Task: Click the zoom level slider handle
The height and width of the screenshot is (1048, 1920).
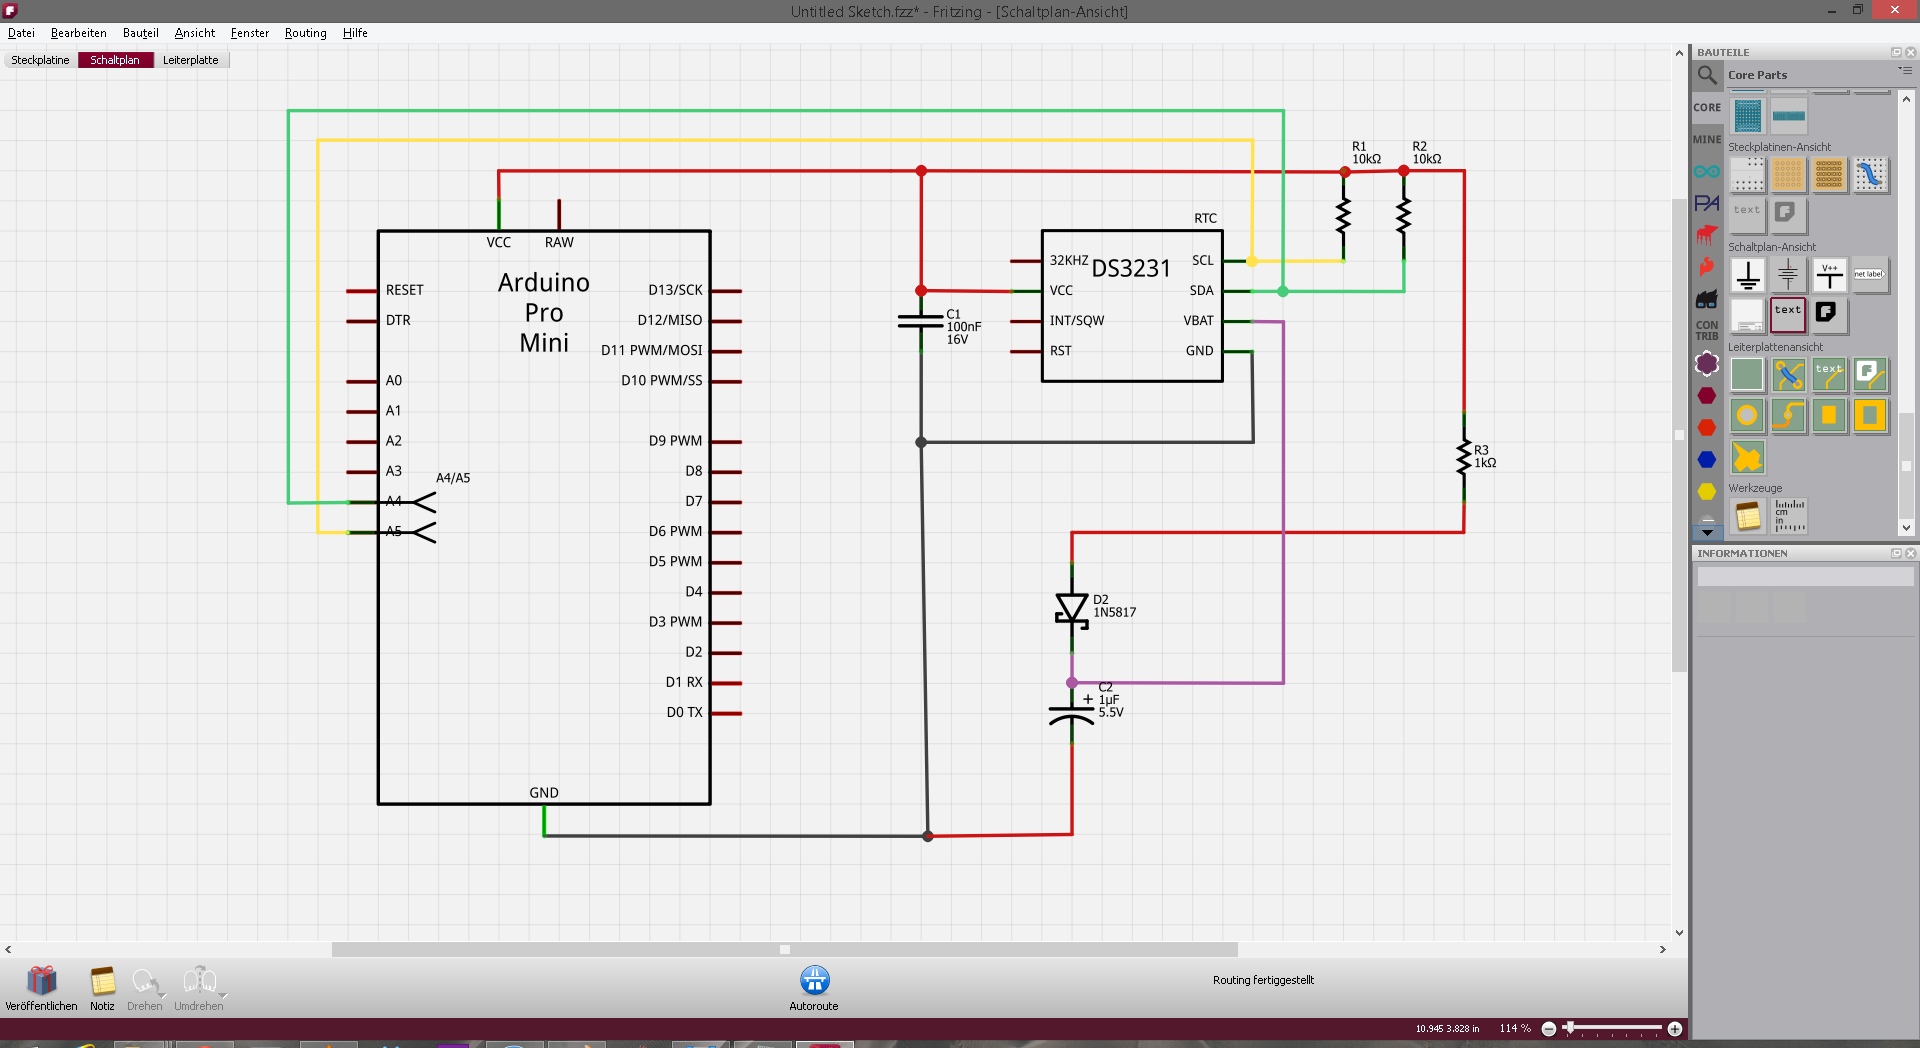Action: pos(1569,1028)
